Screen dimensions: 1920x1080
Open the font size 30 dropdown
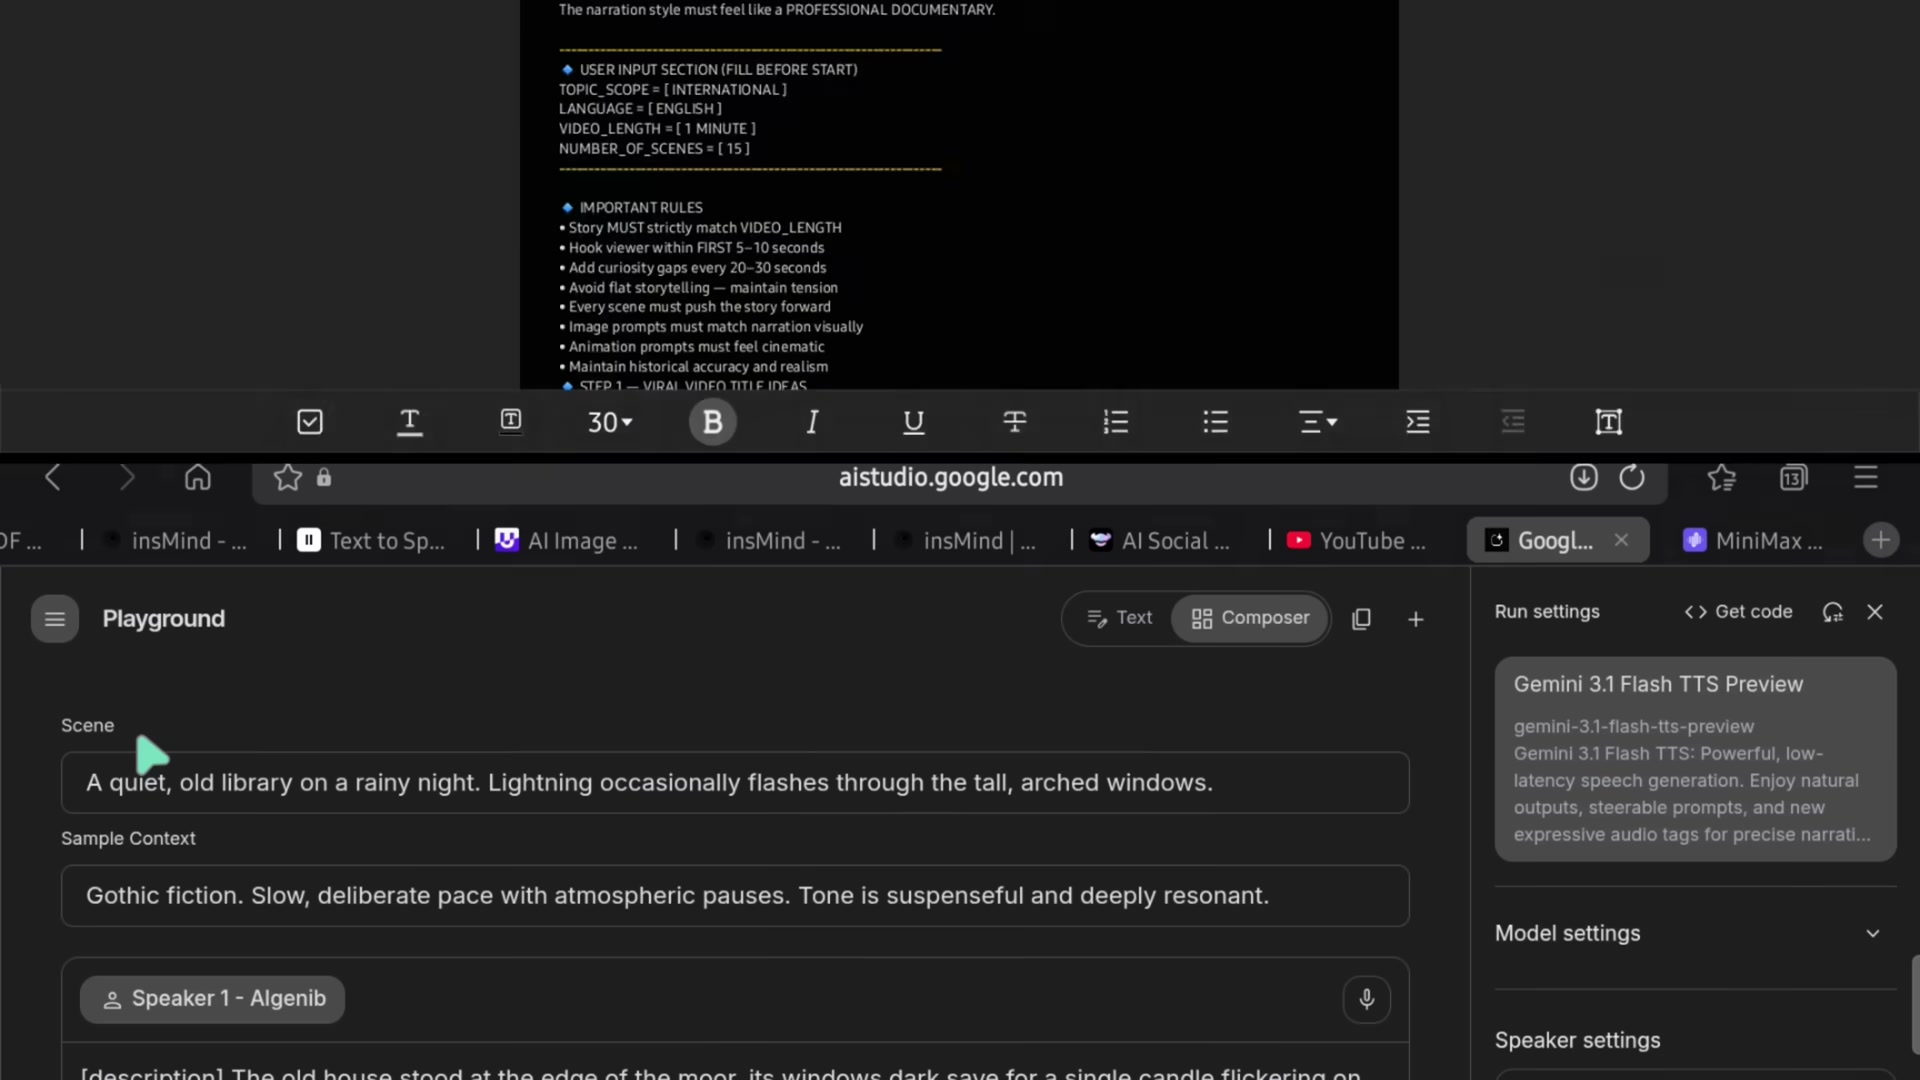(x=610, y=422)
